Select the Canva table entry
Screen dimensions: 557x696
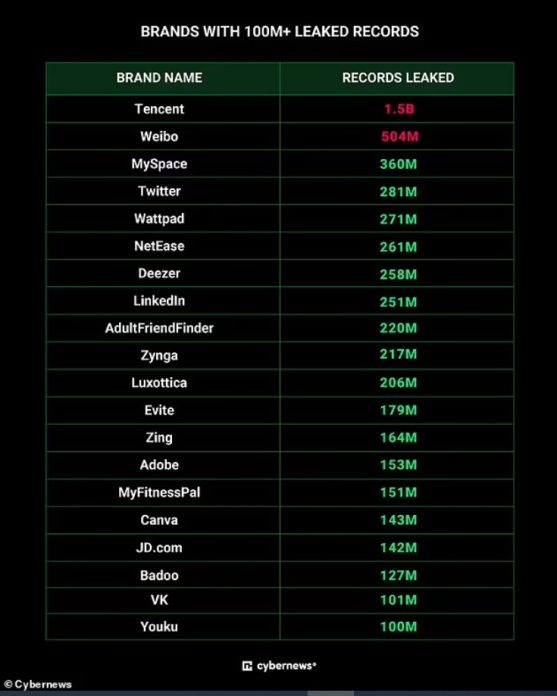click(x=159, y=520)
